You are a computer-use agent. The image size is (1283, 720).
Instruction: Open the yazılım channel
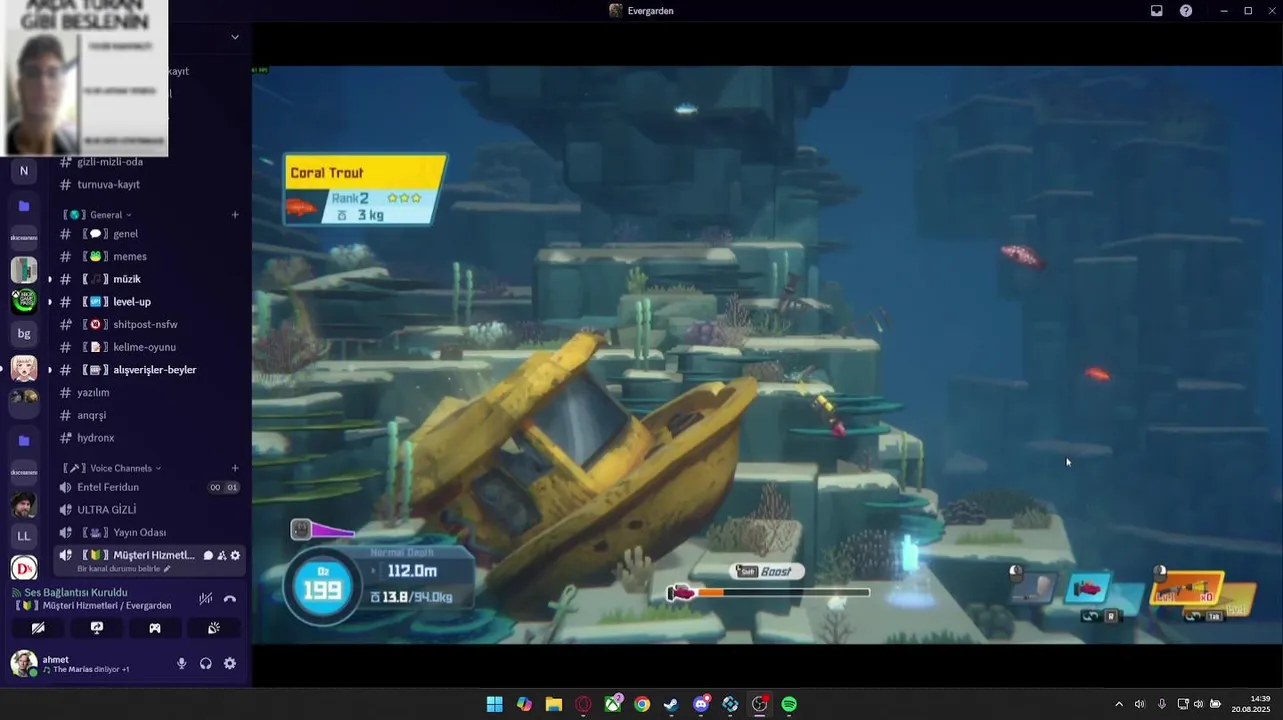148,392
